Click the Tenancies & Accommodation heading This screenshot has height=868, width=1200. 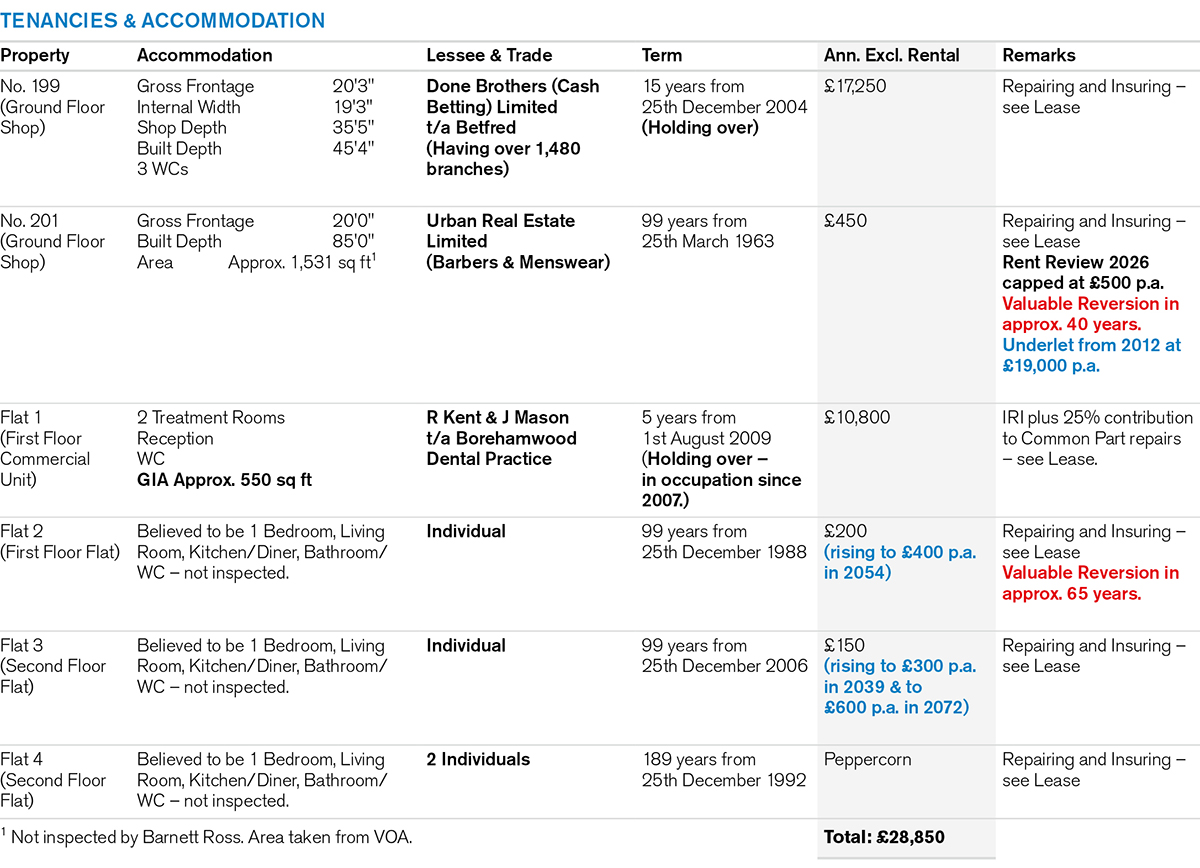pos(162,21)
